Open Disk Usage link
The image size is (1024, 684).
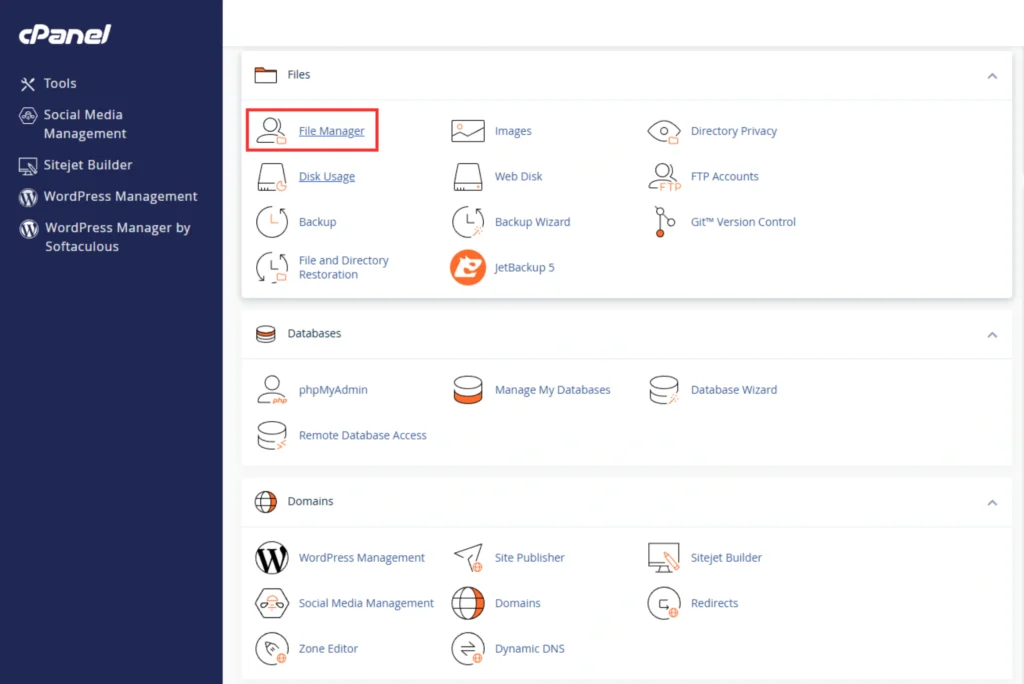[327, 176]
